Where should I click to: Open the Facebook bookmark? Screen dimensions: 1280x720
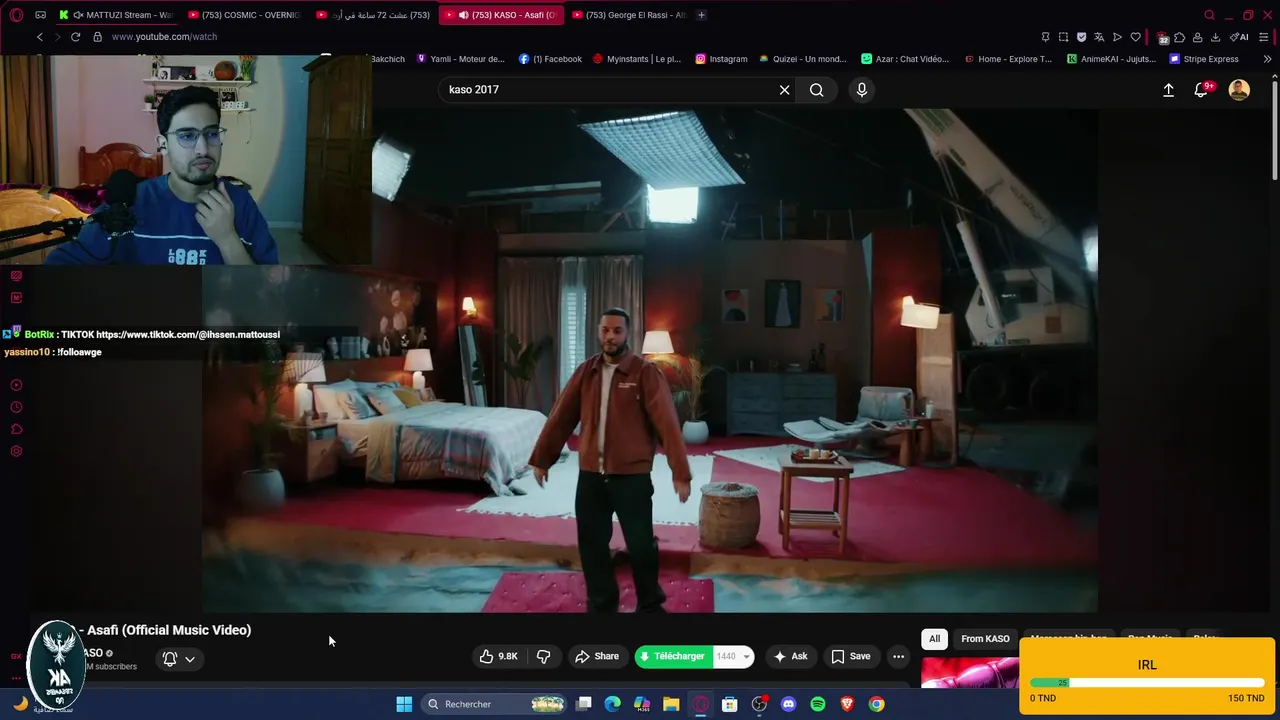coord(550,59)
